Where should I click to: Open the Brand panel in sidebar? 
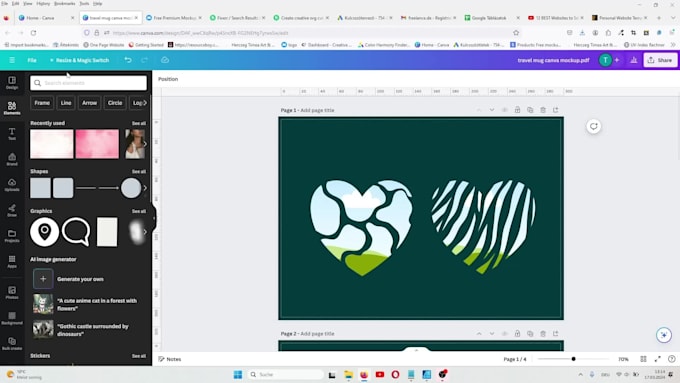tap(12, 159)
